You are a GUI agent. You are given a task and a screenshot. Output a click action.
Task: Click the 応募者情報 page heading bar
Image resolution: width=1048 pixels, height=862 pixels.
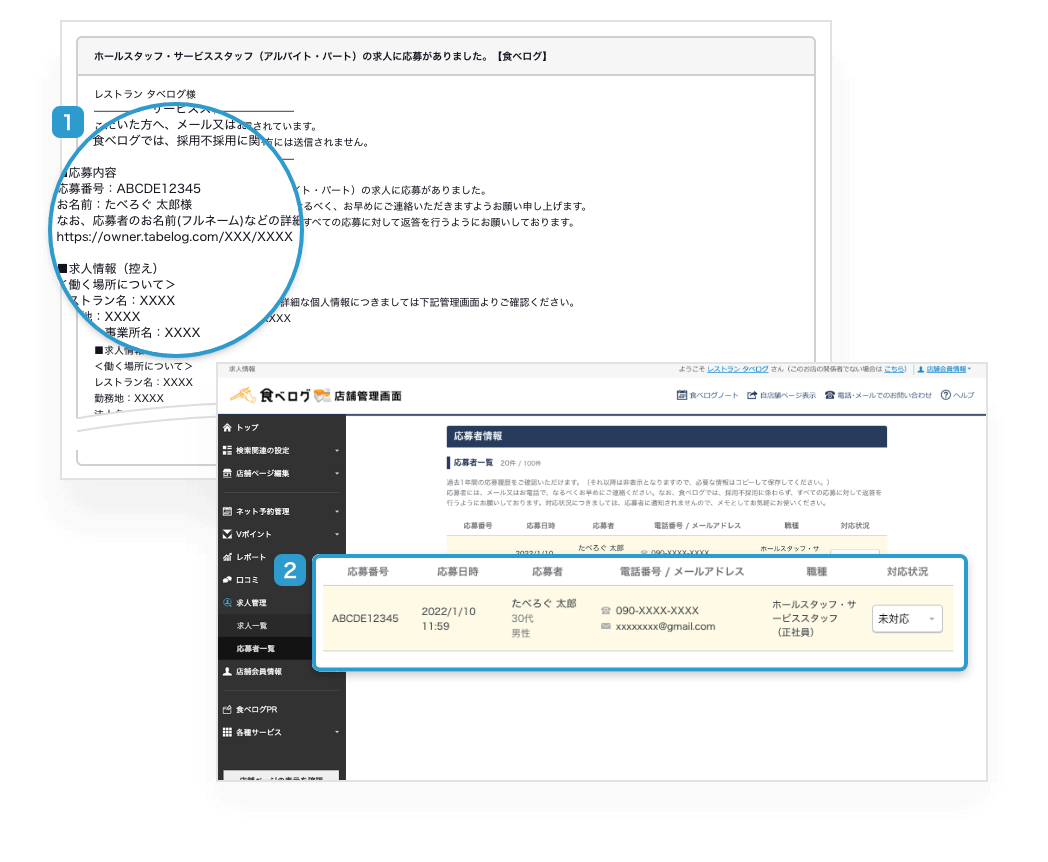(666, 436)
